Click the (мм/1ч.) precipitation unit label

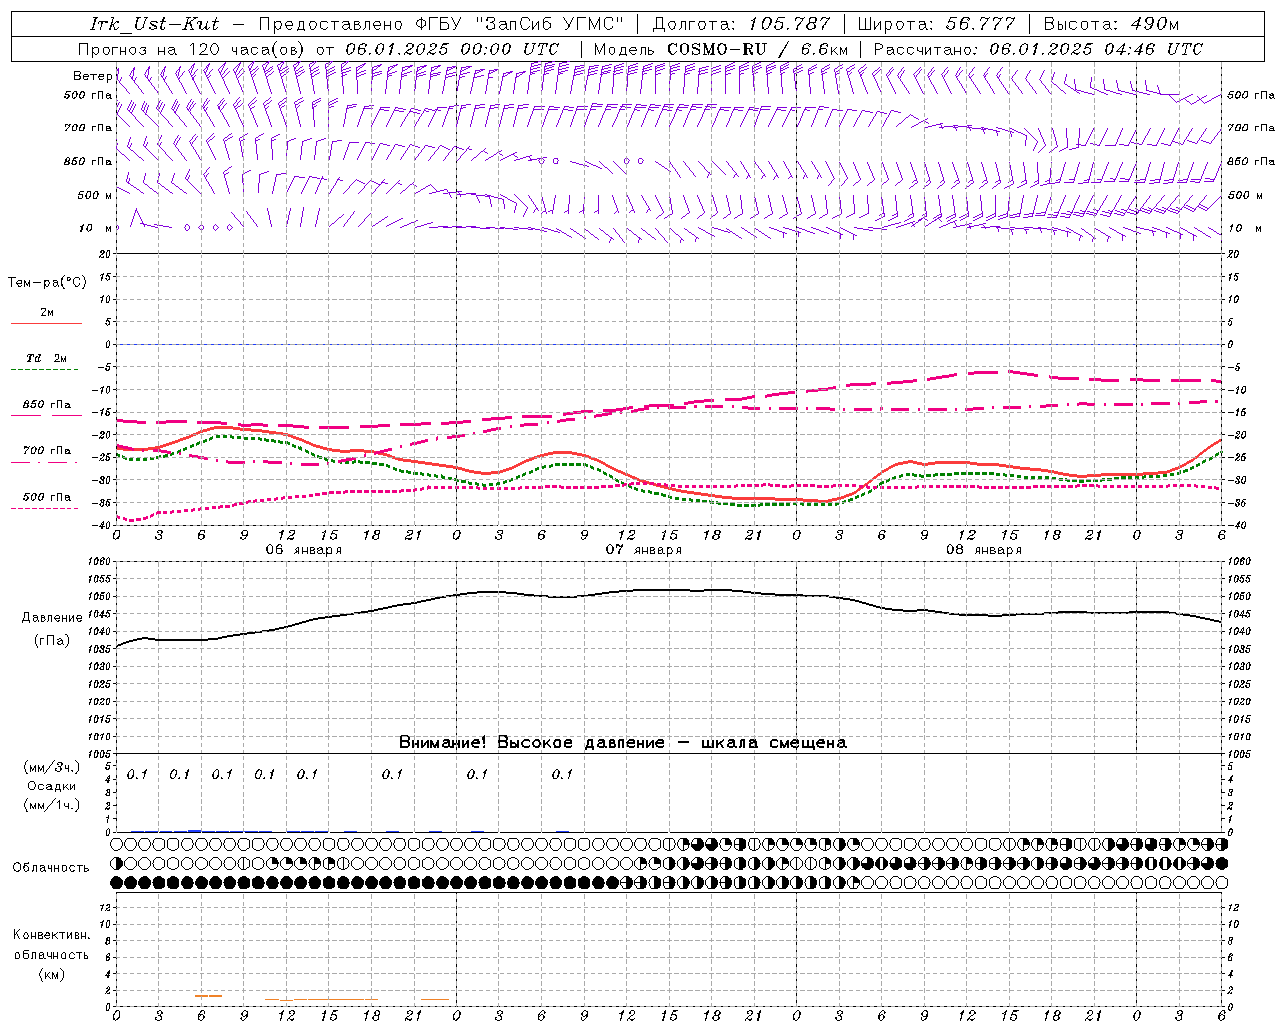(x=52, y=805)
